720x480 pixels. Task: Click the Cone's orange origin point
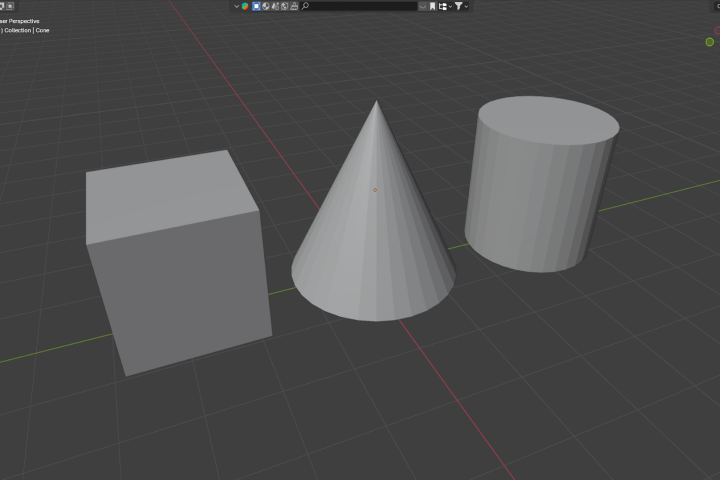pos(375,190)
